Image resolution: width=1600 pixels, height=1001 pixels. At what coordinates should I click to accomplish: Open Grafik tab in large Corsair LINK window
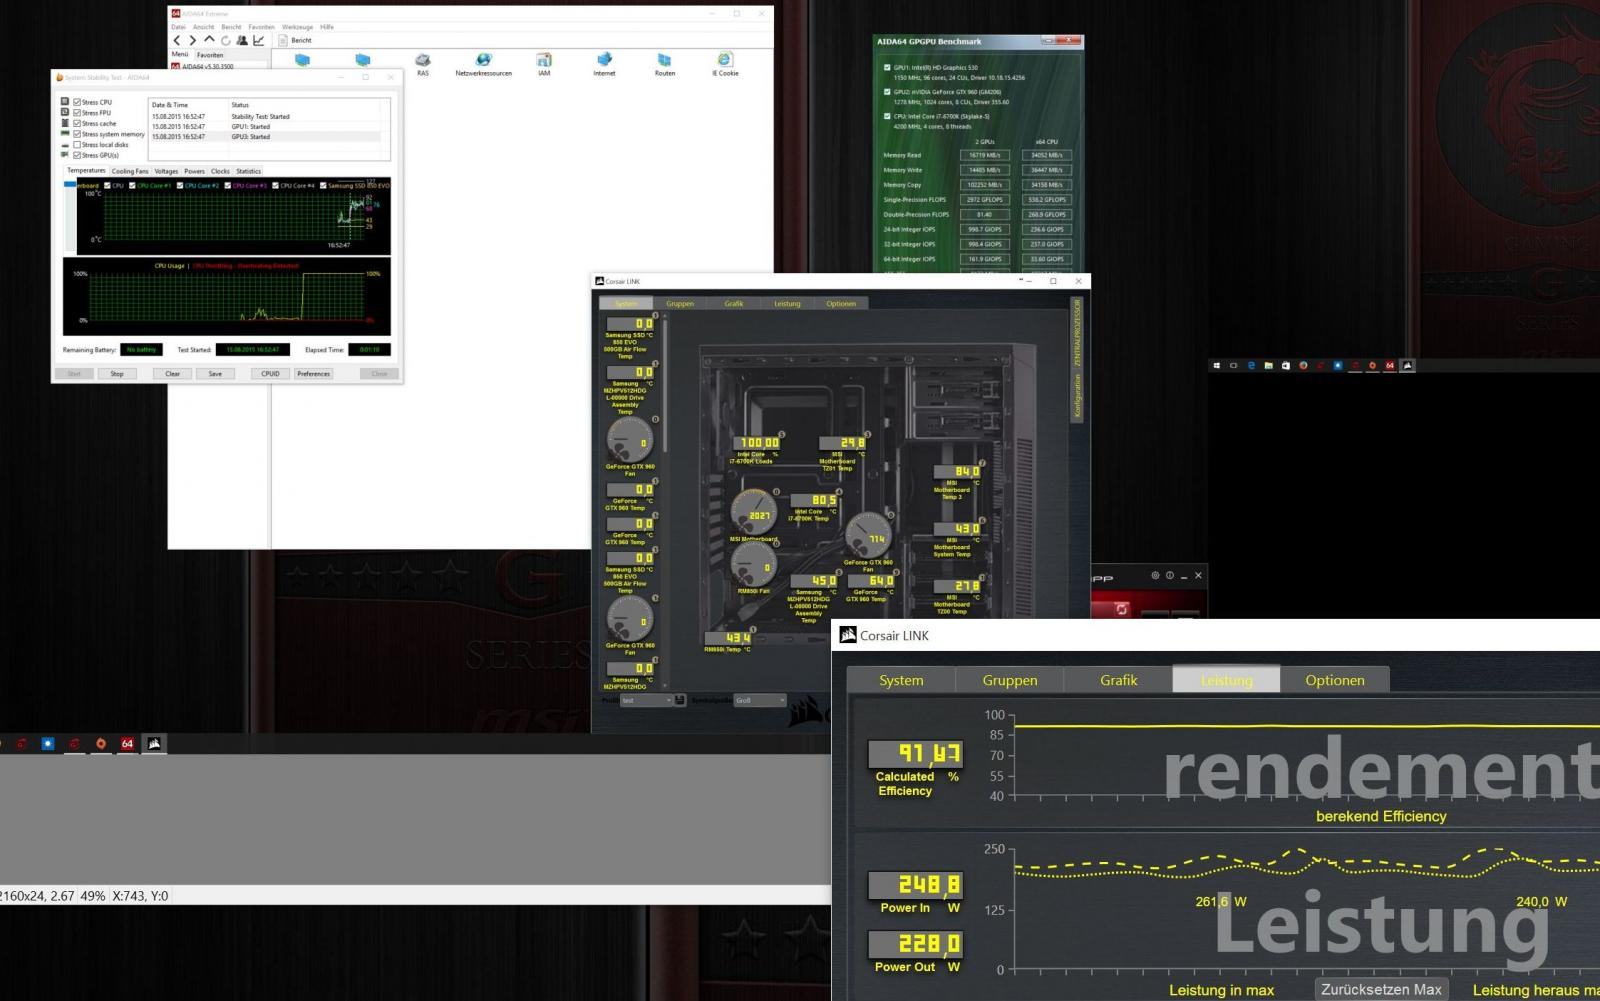(x=1119, y=680)
